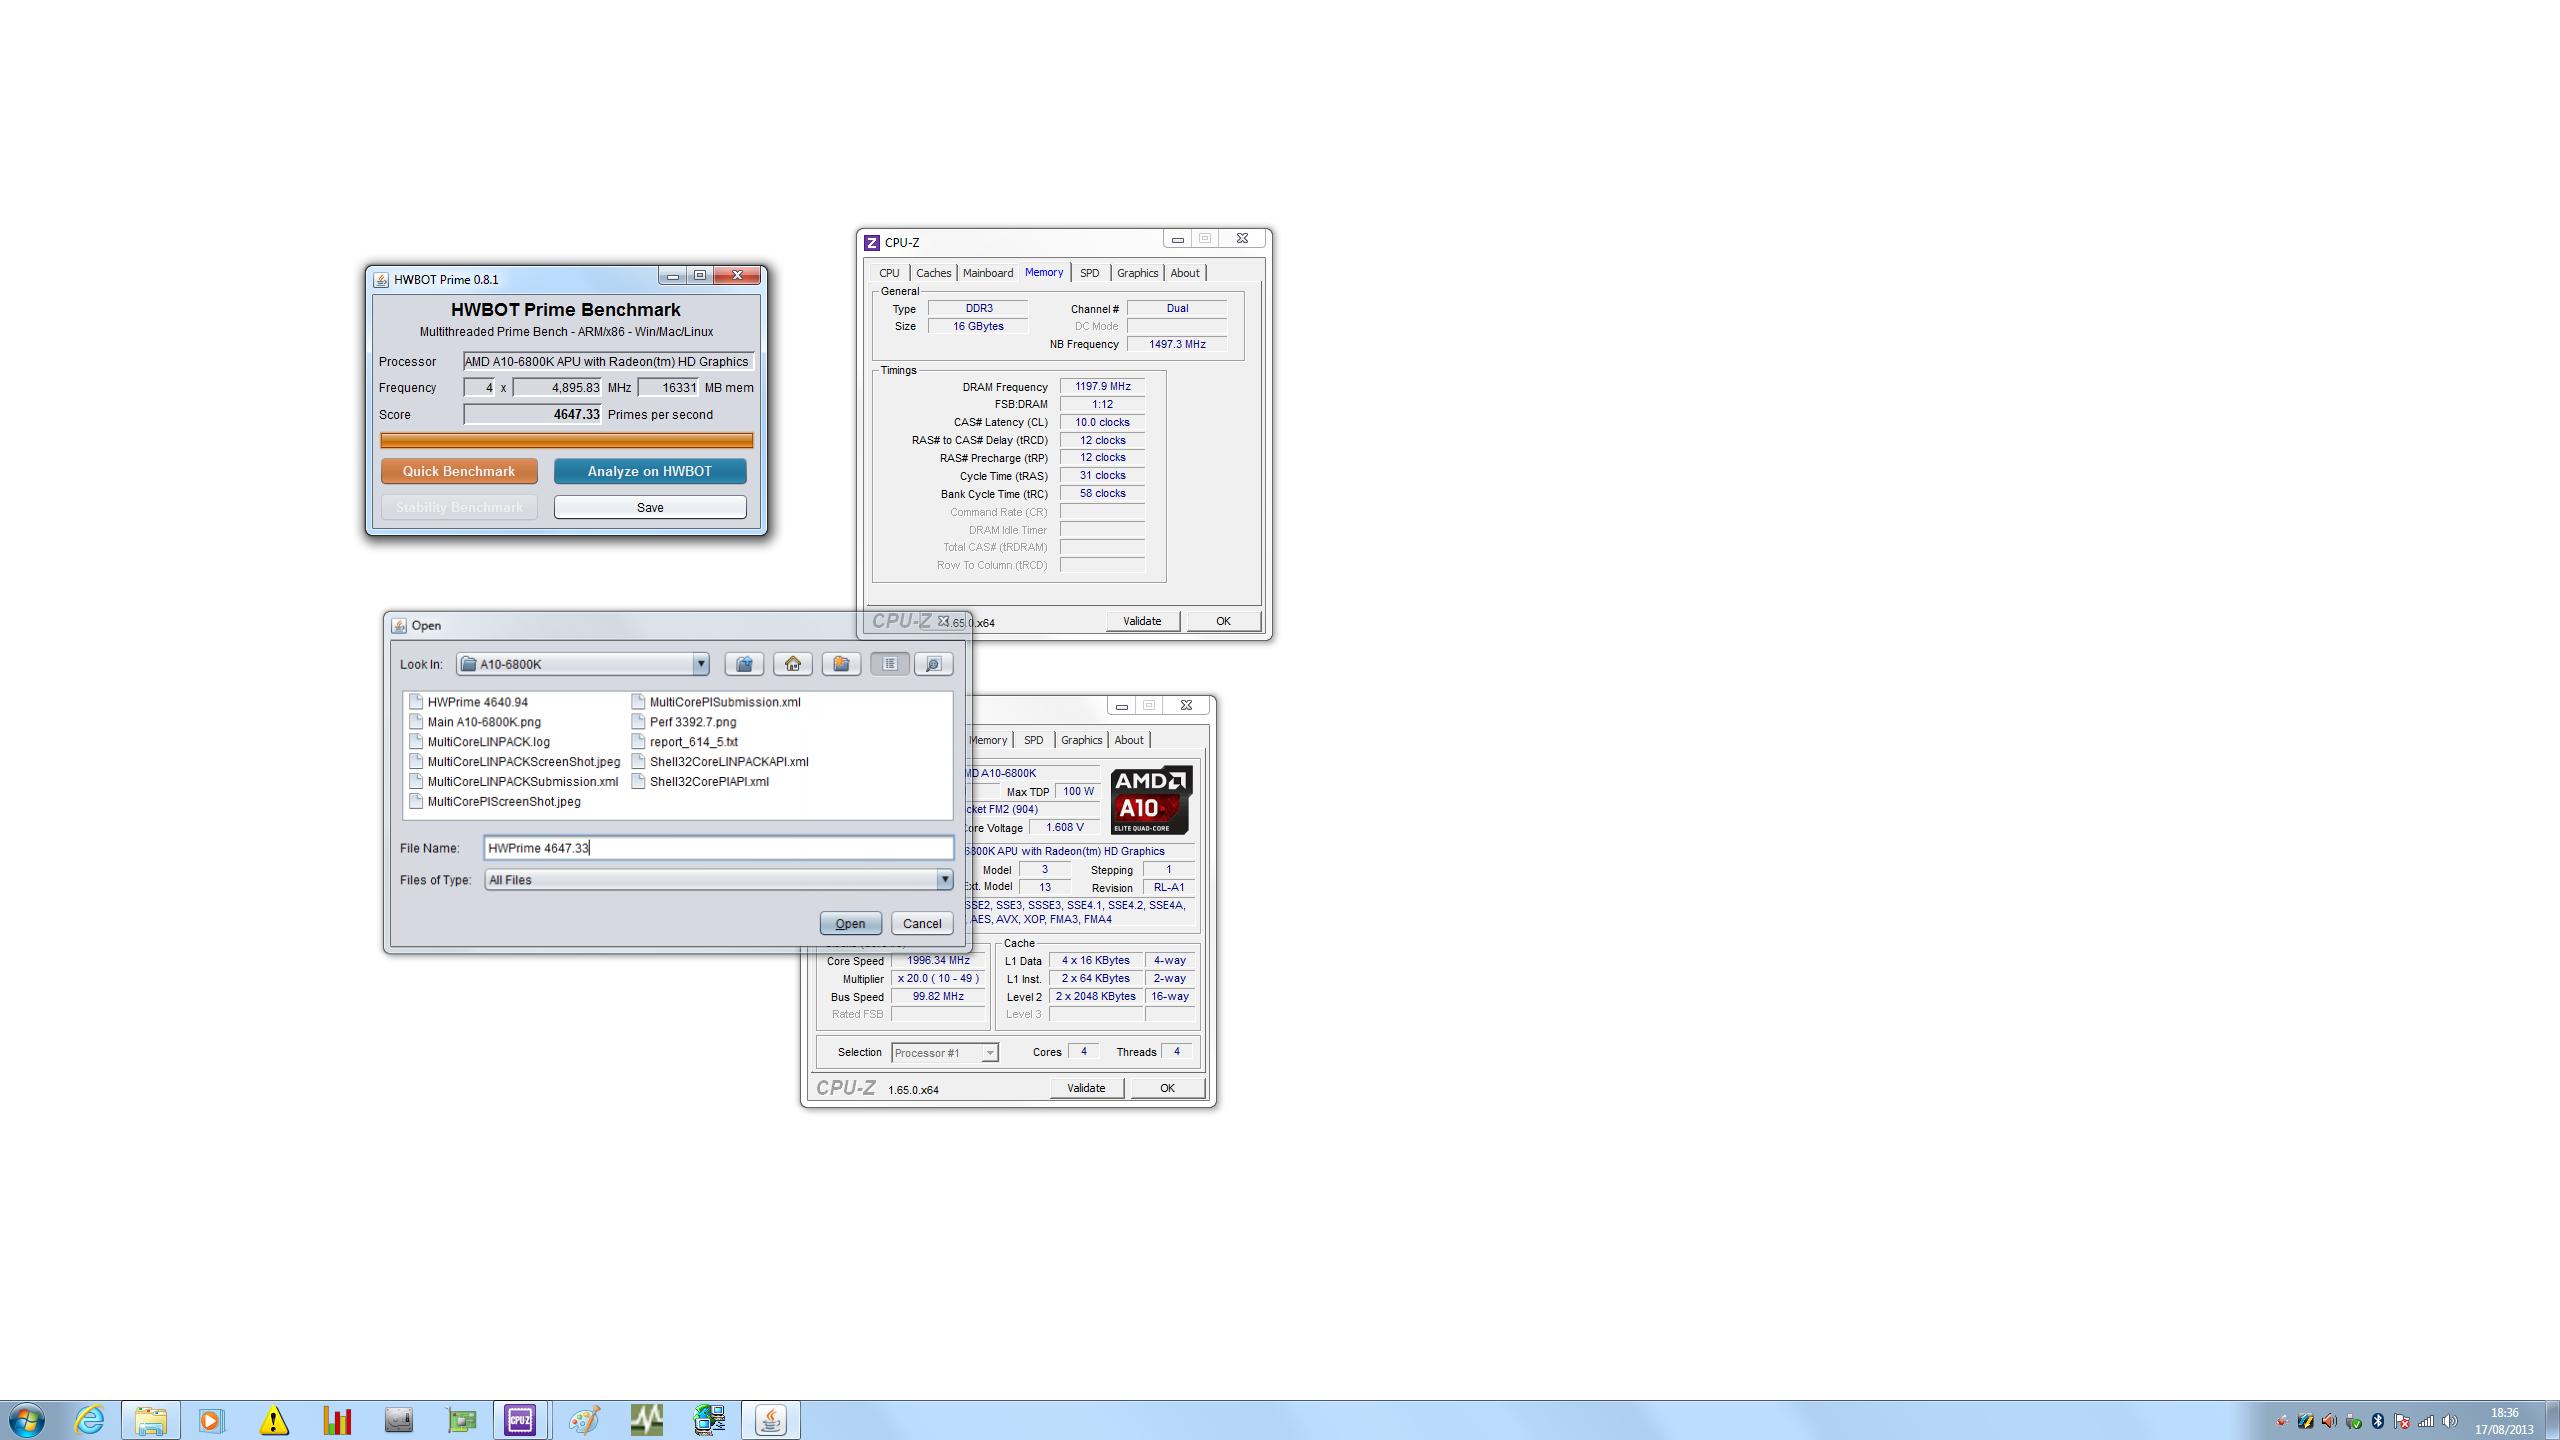Image resolution: width=2560 pixels, height=1440 pixels.
Task: Click the File Name input field
Action: (718, 848)
